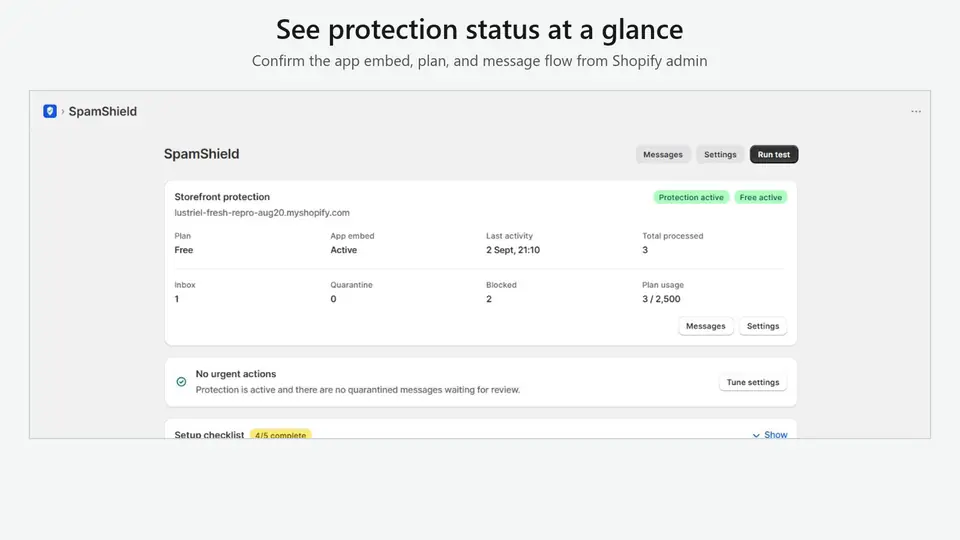This screenshot has width=960, height=540.
Task: Open Messages in Storefront protection card
Action: click(x=705, y=326)
